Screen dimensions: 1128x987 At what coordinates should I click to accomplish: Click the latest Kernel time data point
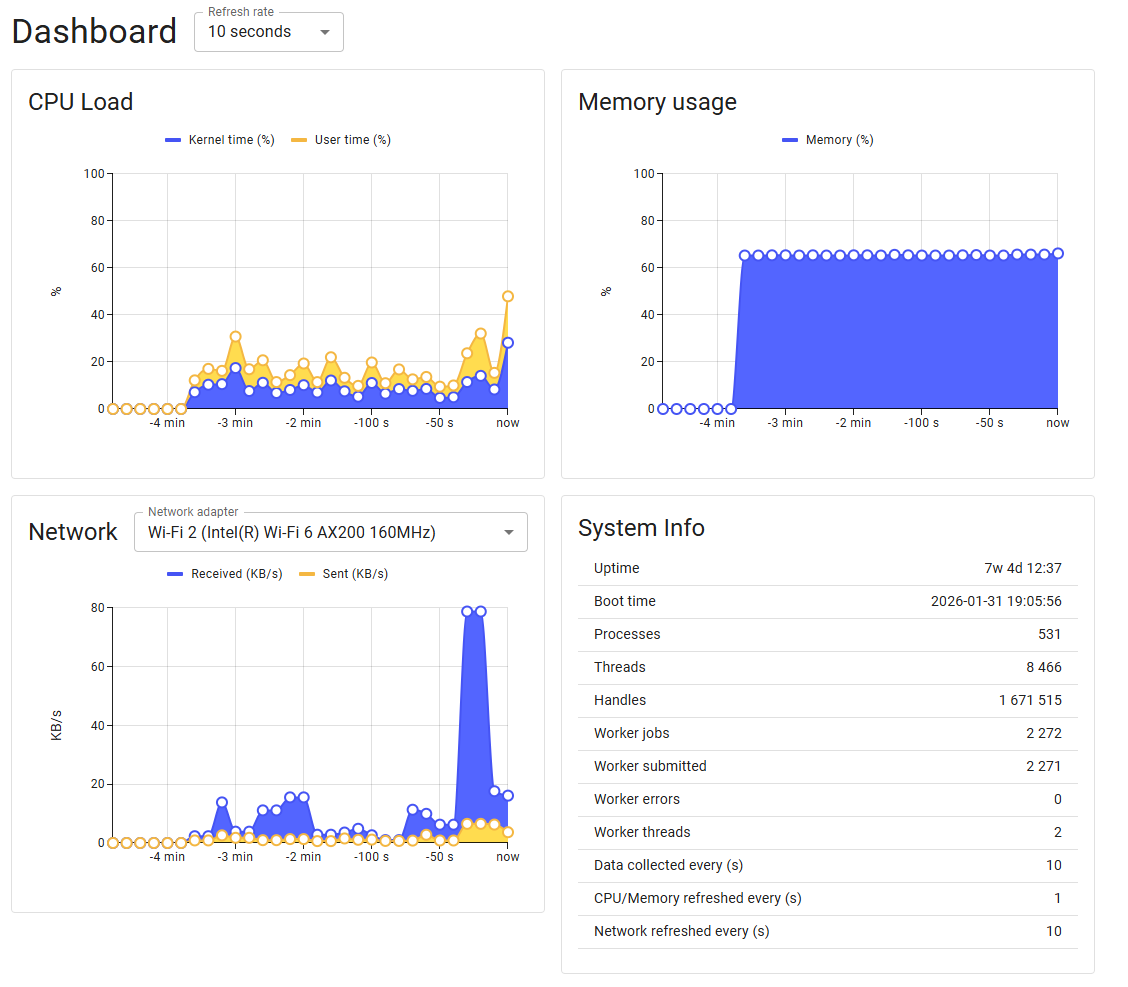point(508,342)
